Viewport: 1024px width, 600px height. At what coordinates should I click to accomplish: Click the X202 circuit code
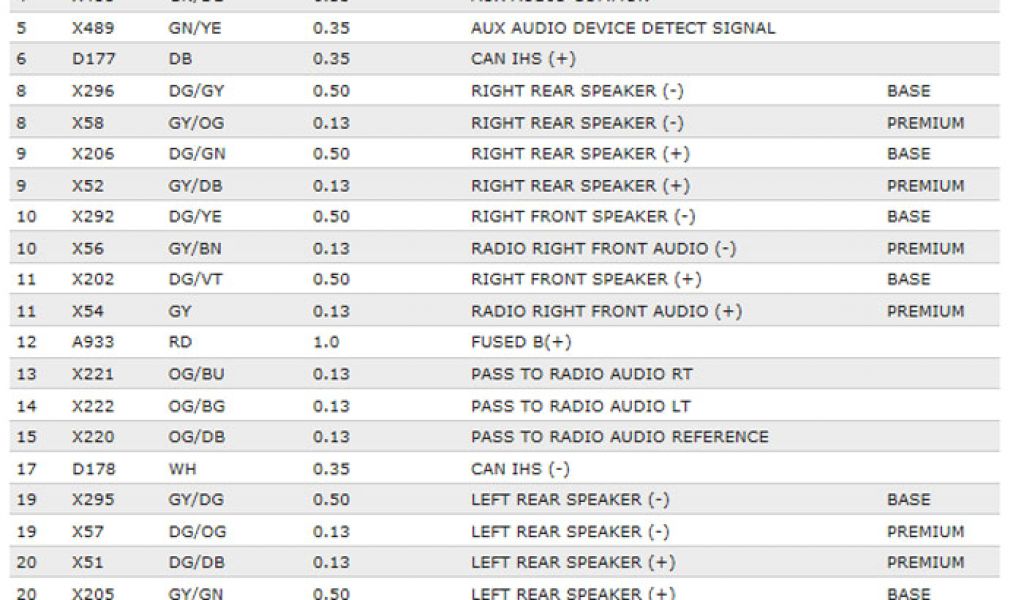tap(93, 279)
